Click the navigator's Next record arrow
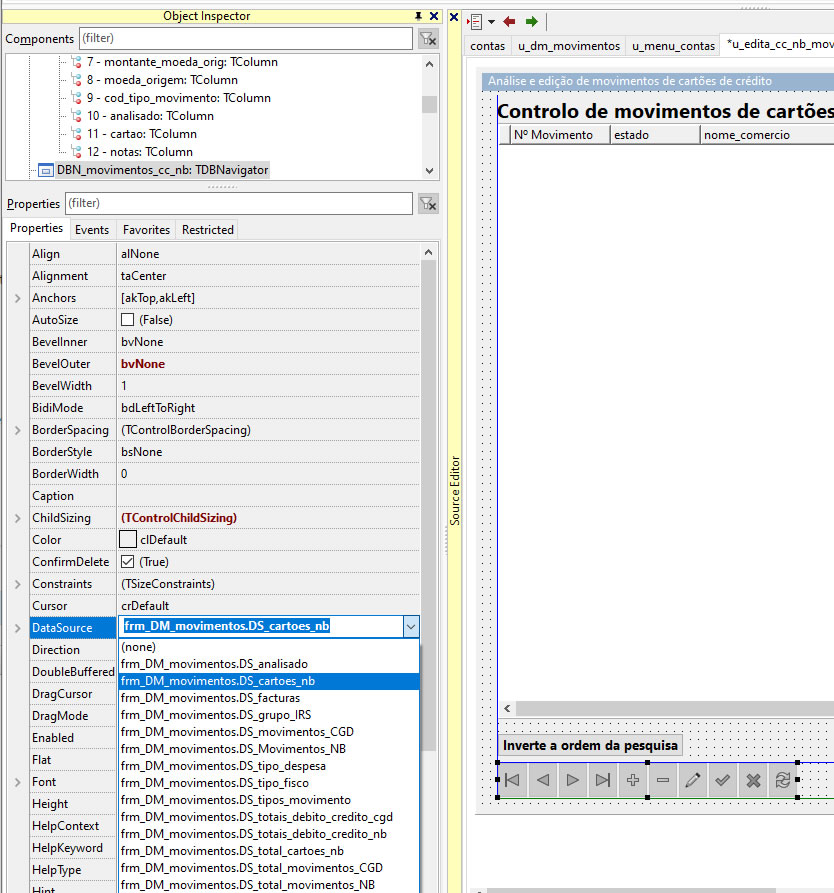834x893 pixels. pyautogui.click(x=572, y=781)
